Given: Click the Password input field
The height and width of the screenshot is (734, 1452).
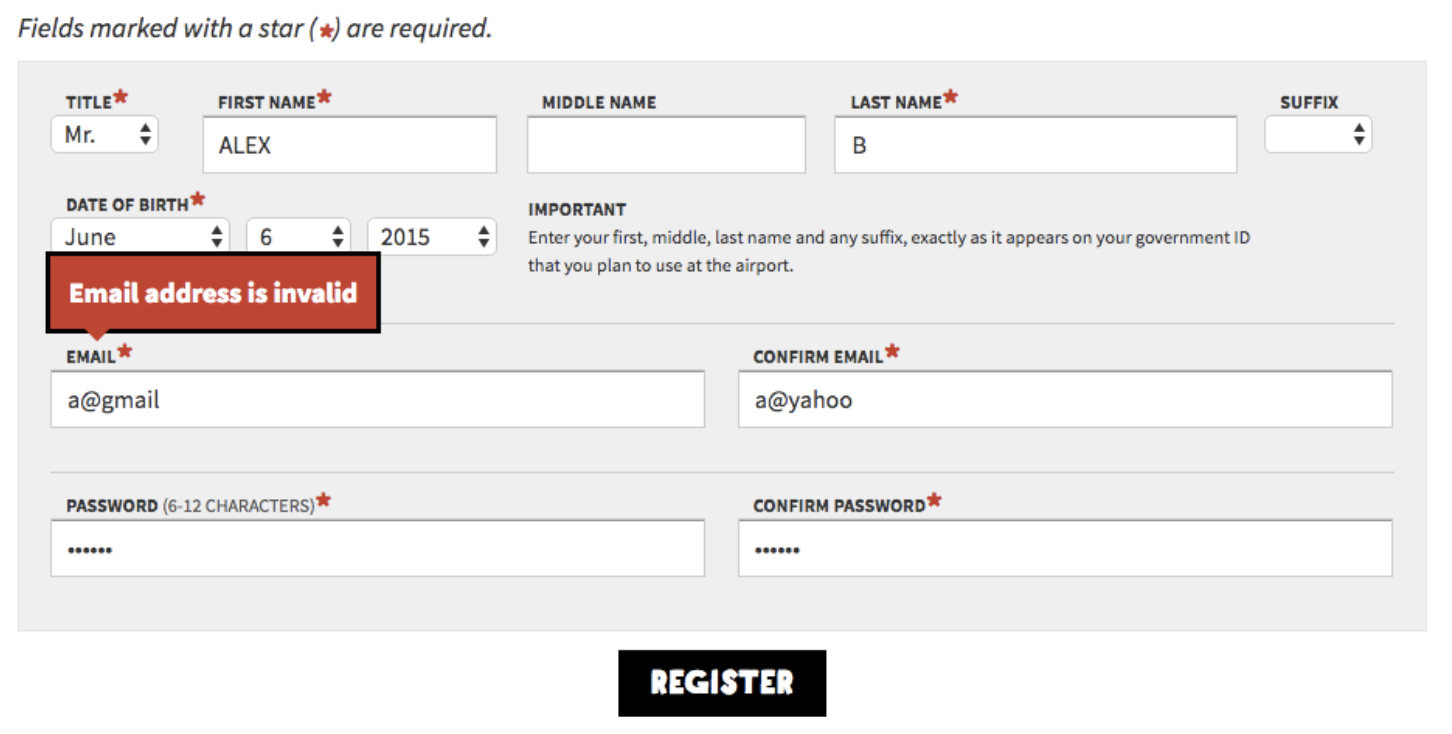Looking at the screenshot, I should point(377,548).
